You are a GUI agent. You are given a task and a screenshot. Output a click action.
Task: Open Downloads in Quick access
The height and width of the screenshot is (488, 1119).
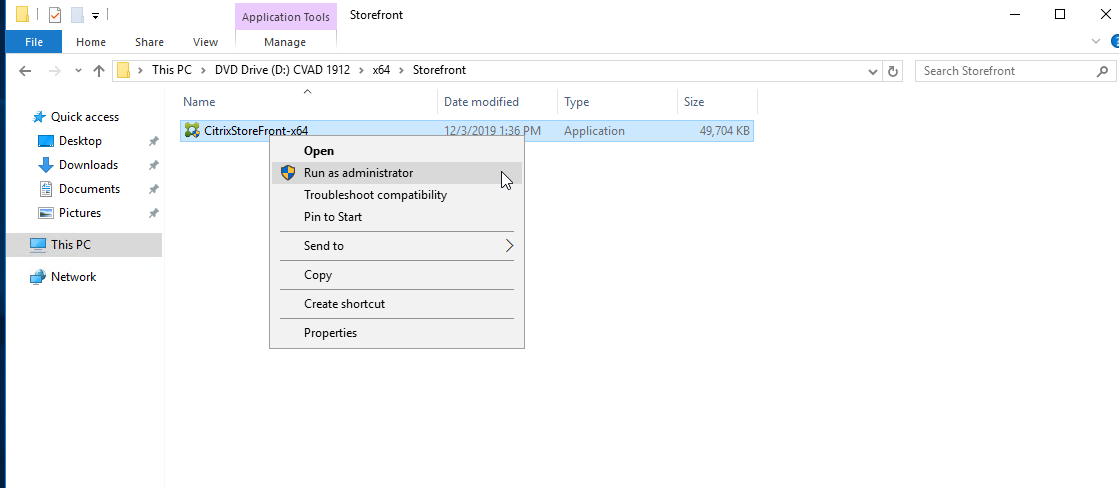88,165
